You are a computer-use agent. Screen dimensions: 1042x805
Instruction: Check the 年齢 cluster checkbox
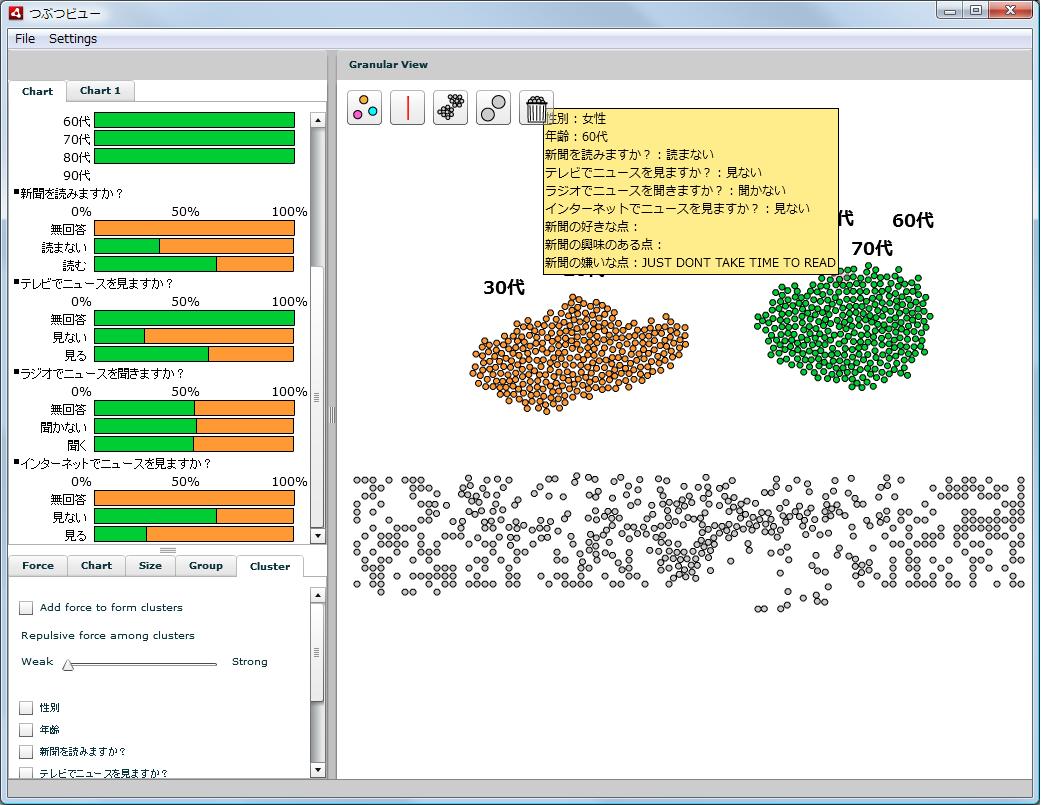pyautogui.click(x=26, y=730)
